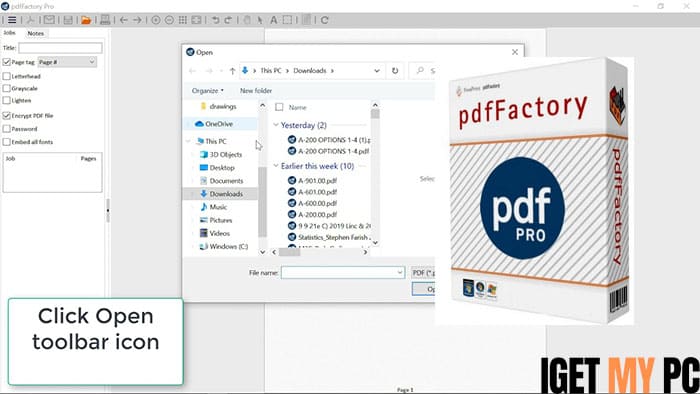This screenshot has width=700, height=394.
Task: Open the address bar path dropdown
Action: click(377, 71)
